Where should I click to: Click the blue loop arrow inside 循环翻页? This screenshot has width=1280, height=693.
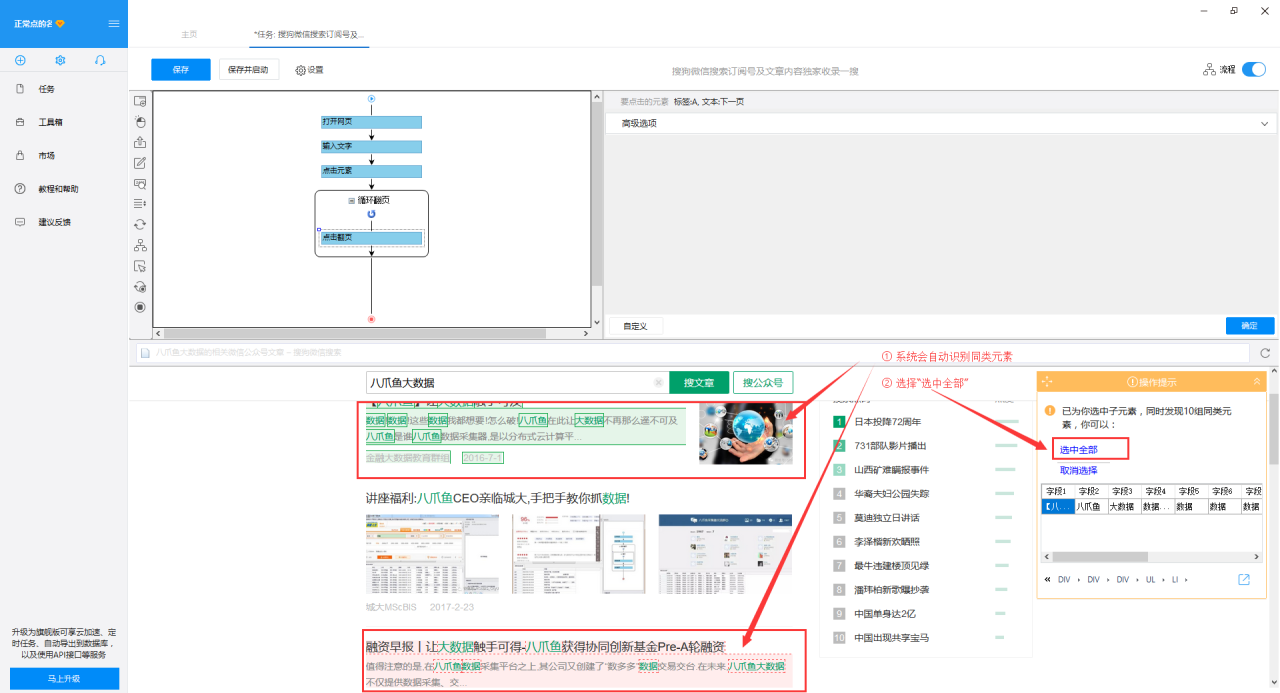[x=371, y=214]
